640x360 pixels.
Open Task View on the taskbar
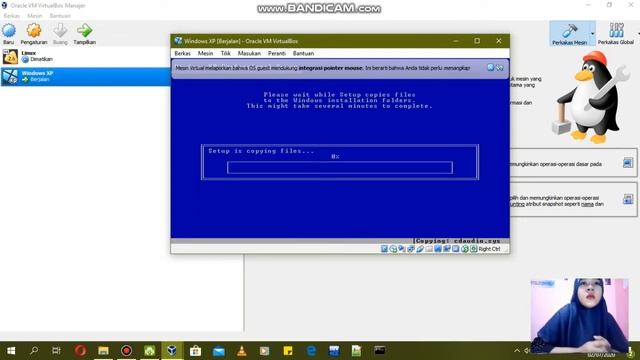56,351
